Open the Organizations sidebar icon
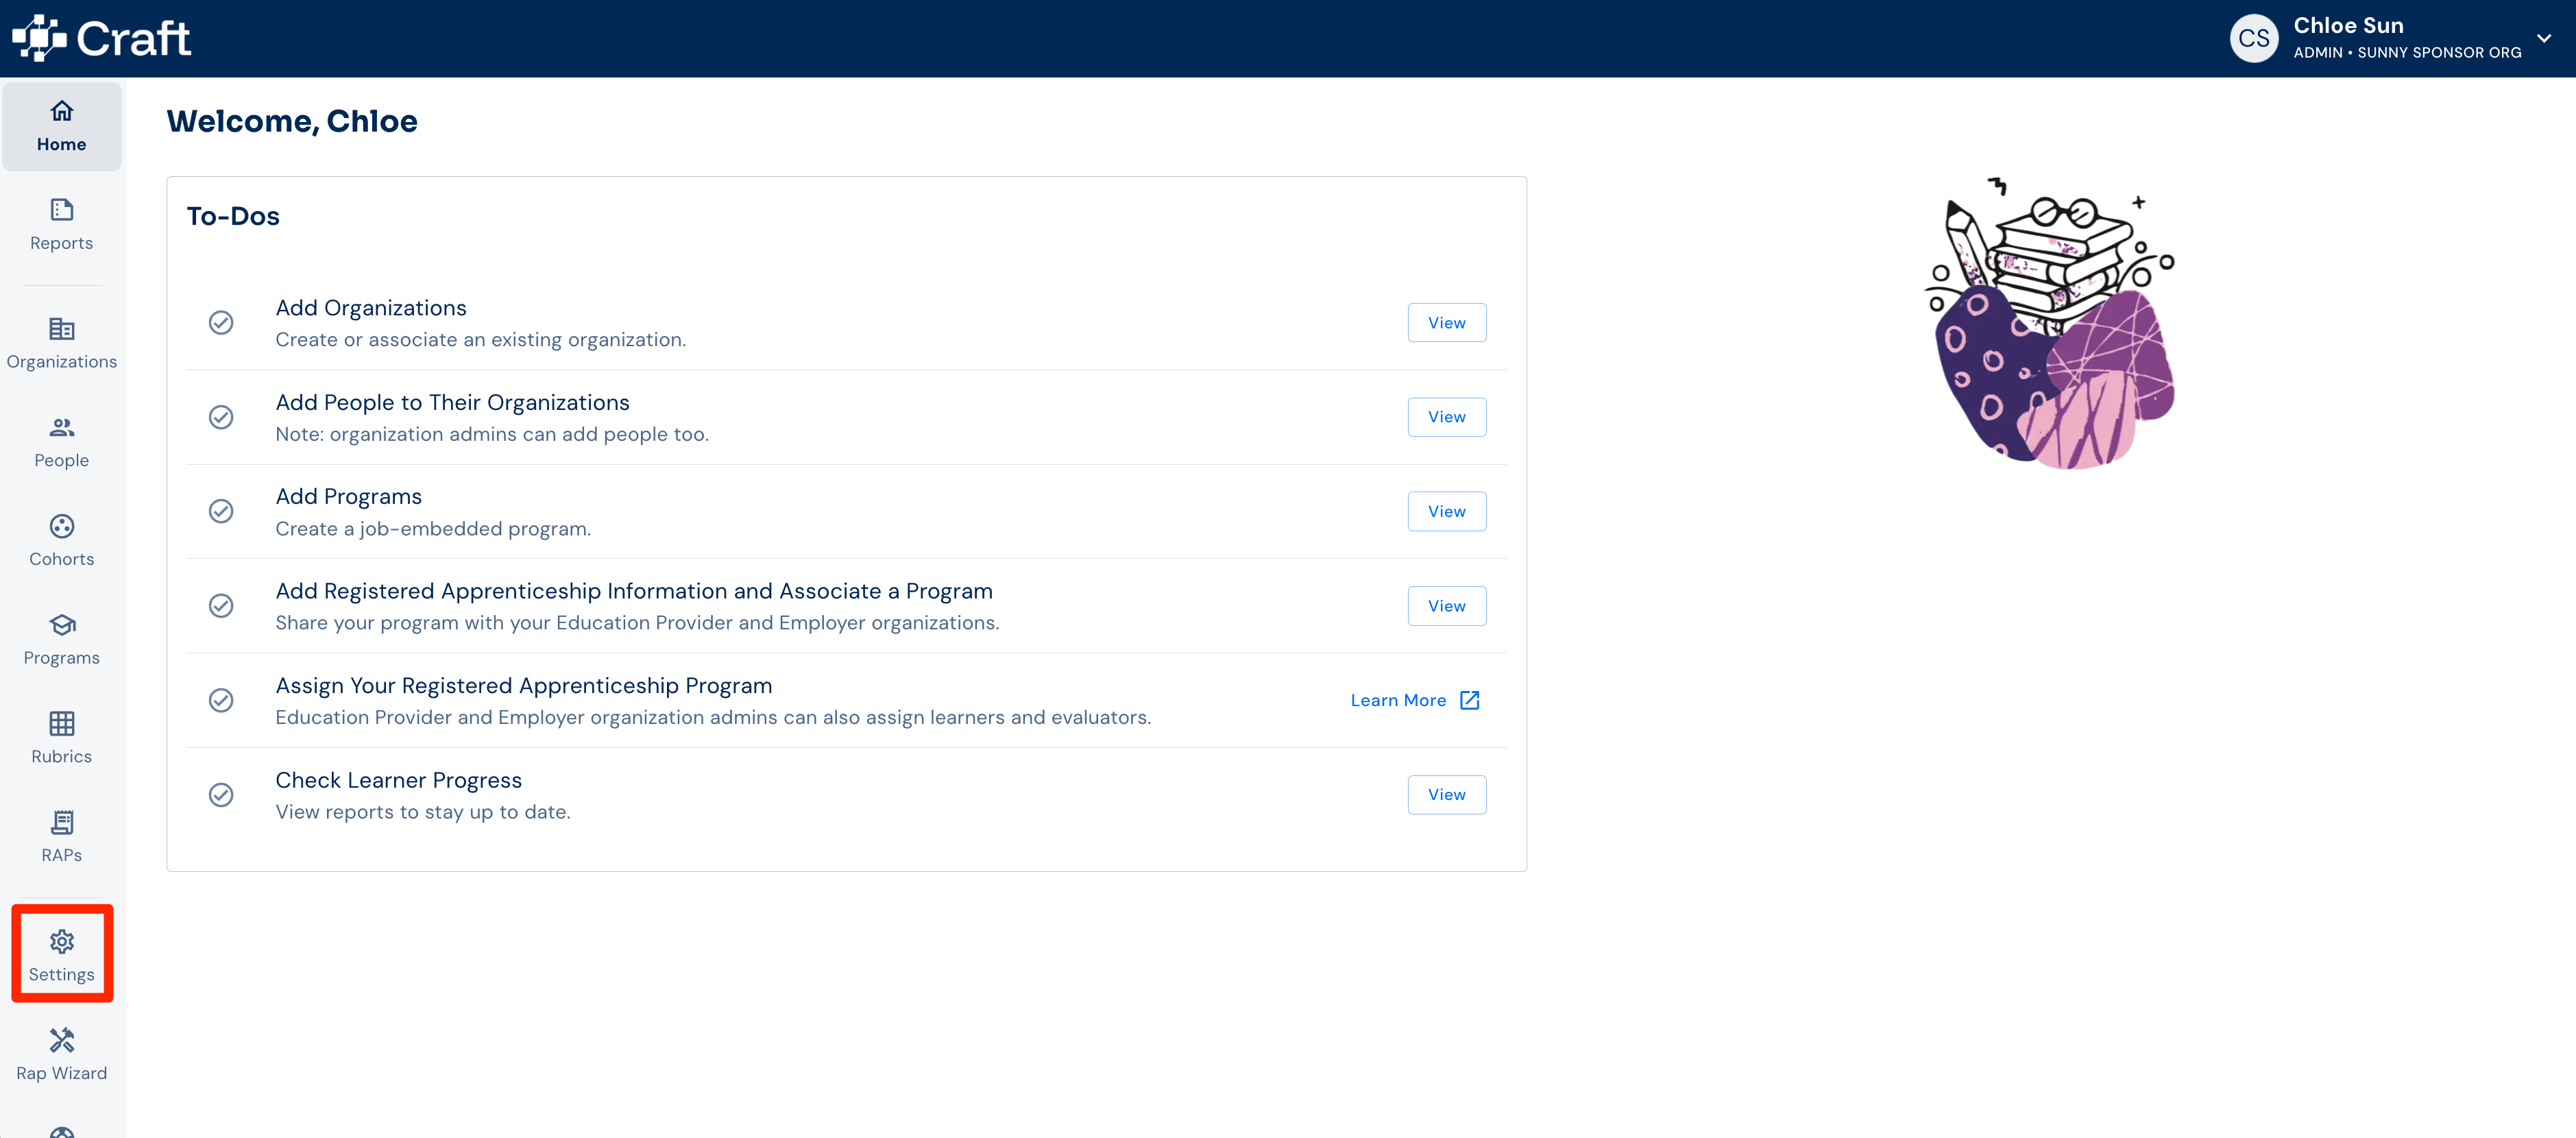The image size is (2576, 1138). point(62,329)
